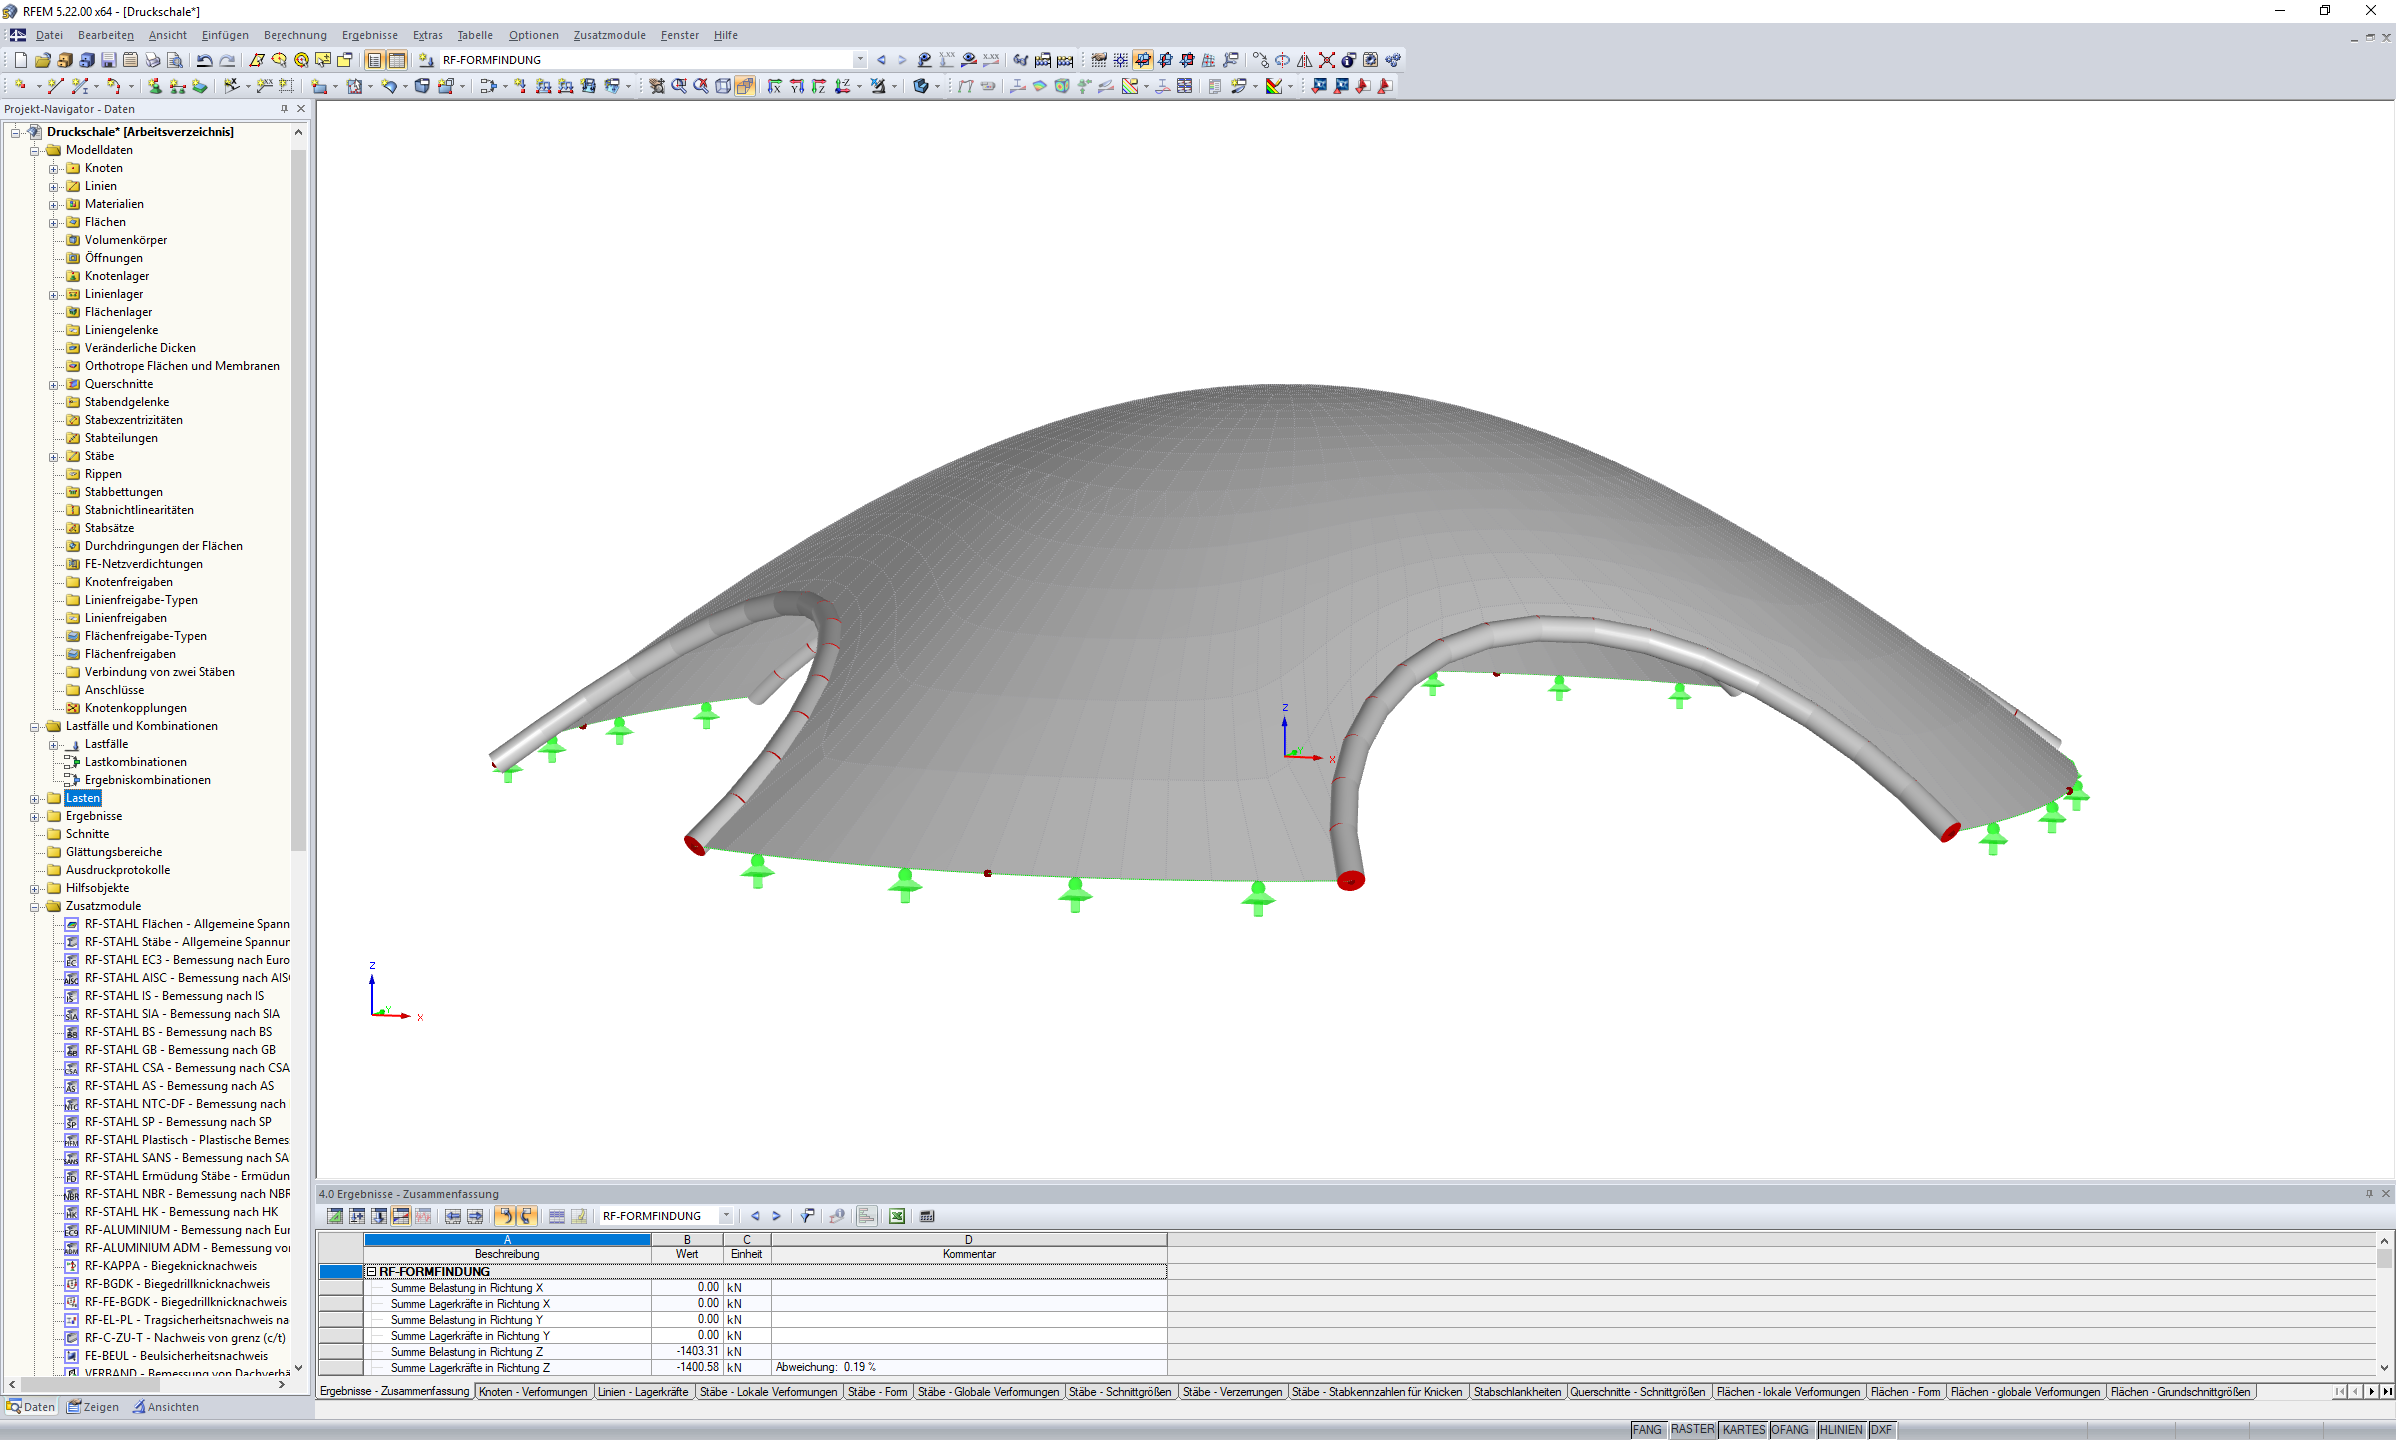Viewport: 2396px width, 1440px height.
Task: Open the Excel export from the results toolbar
Action: click(897, 1216)
